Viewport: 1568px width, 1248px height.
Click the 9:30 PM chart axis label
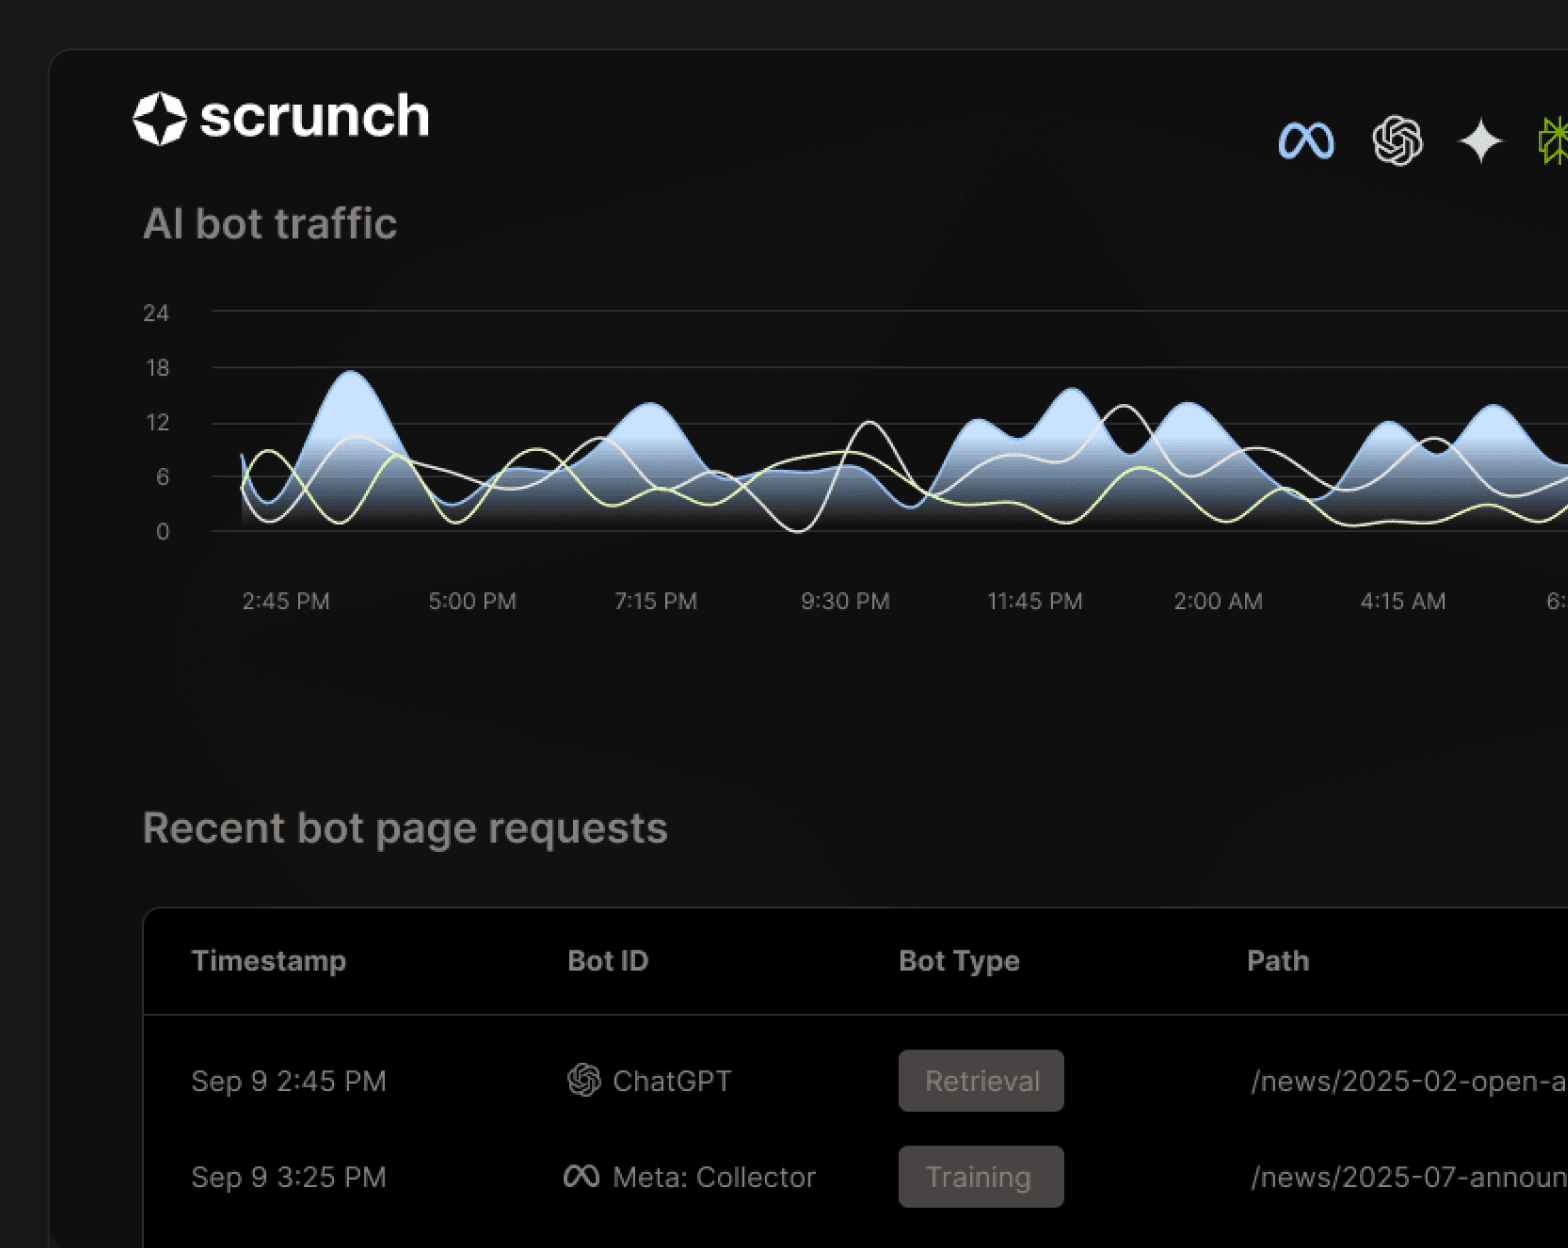845,601
